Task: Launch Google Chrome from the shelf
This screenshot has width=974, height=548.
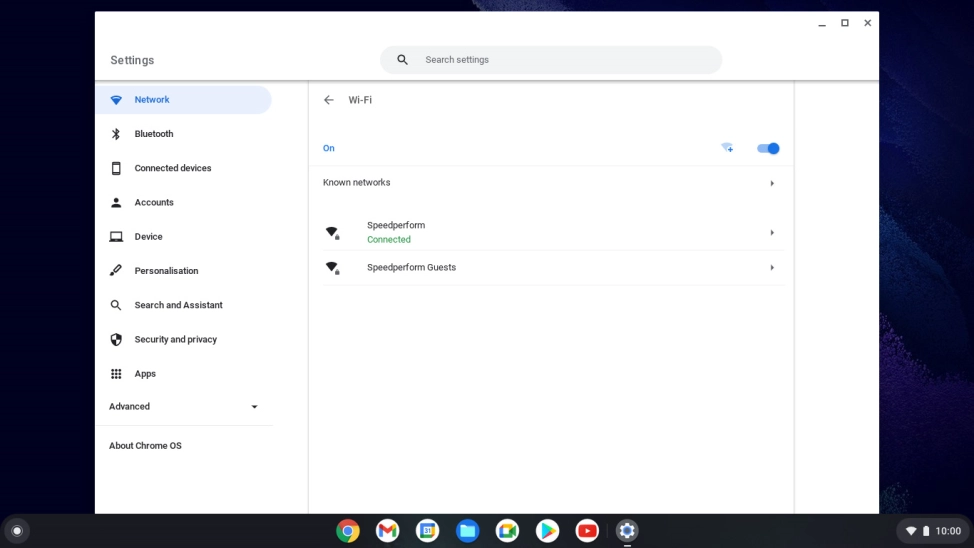Action: point(348,531)
